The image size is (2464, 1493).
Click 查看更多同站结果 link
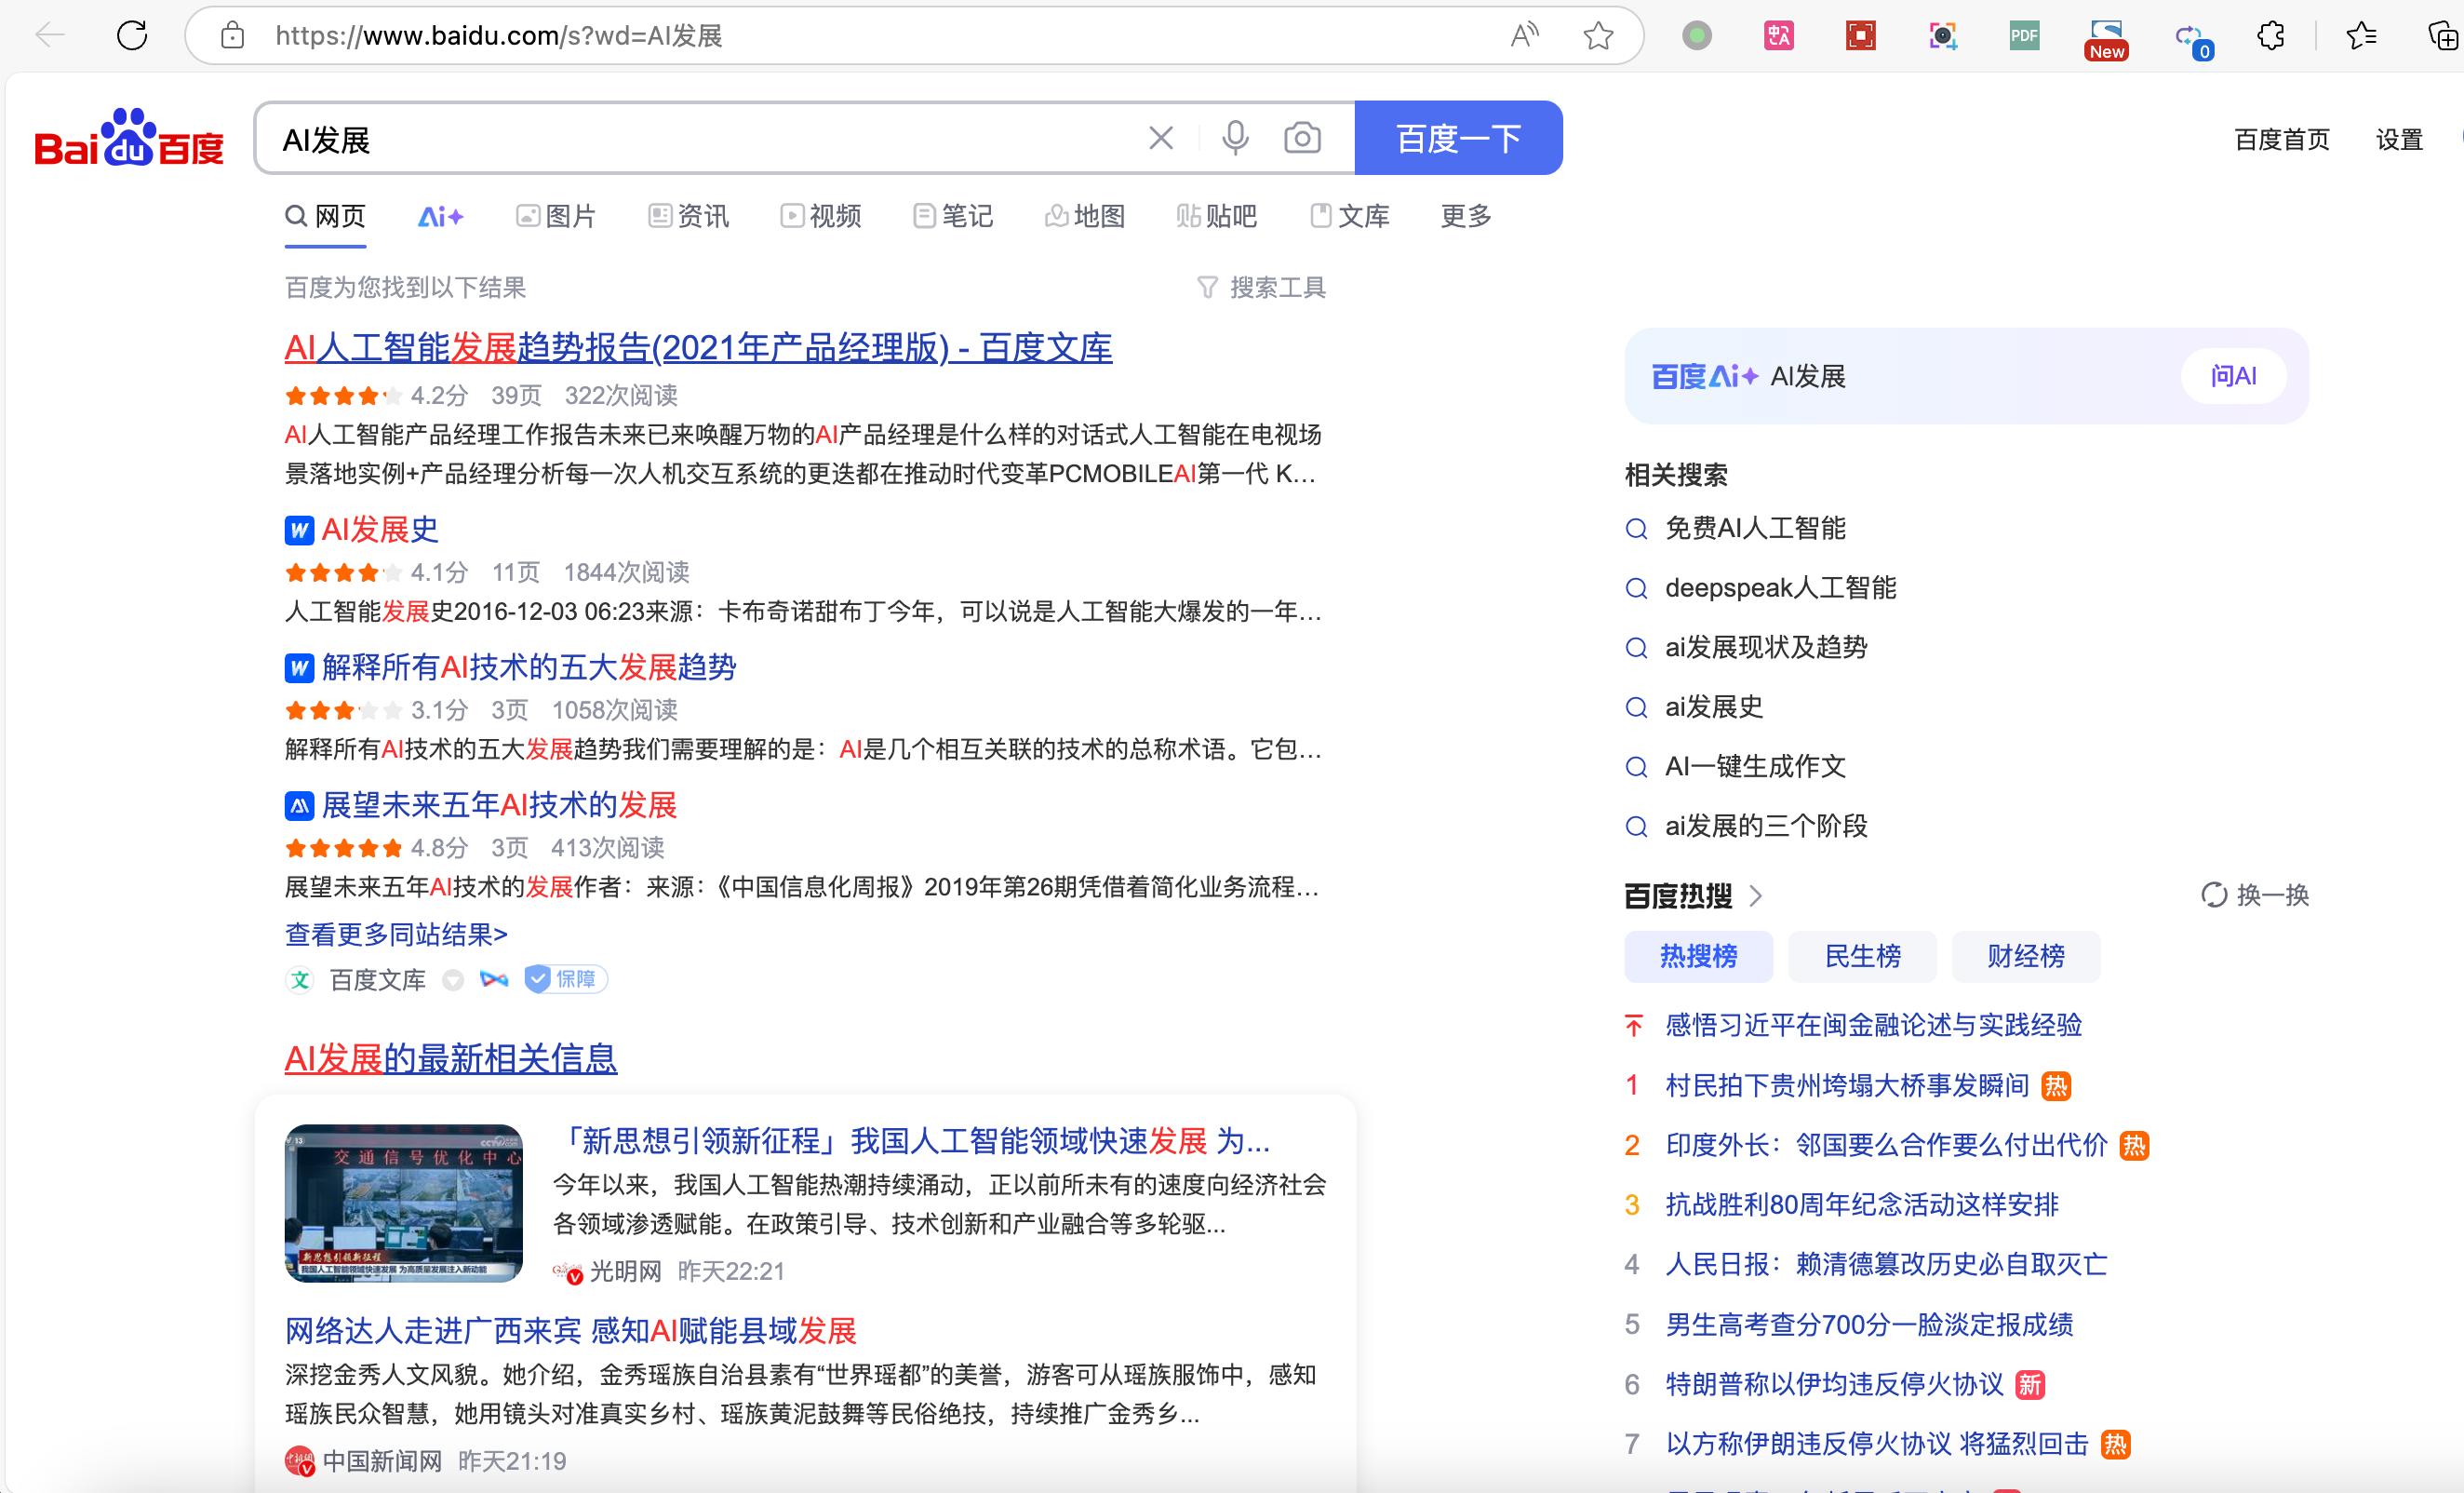click(396, 935)
